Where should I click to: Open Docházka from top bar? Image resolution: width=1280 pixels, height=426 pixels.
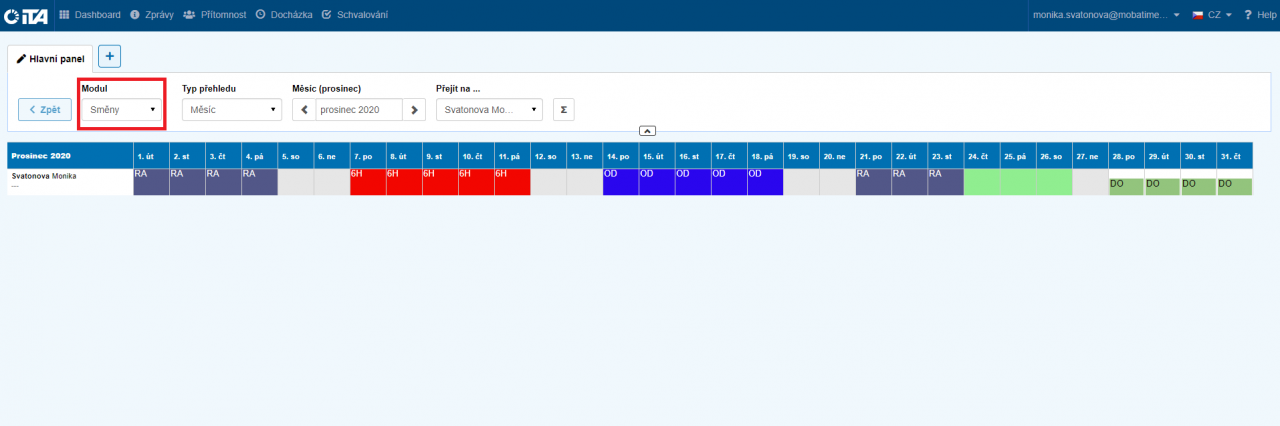(284, 15)
